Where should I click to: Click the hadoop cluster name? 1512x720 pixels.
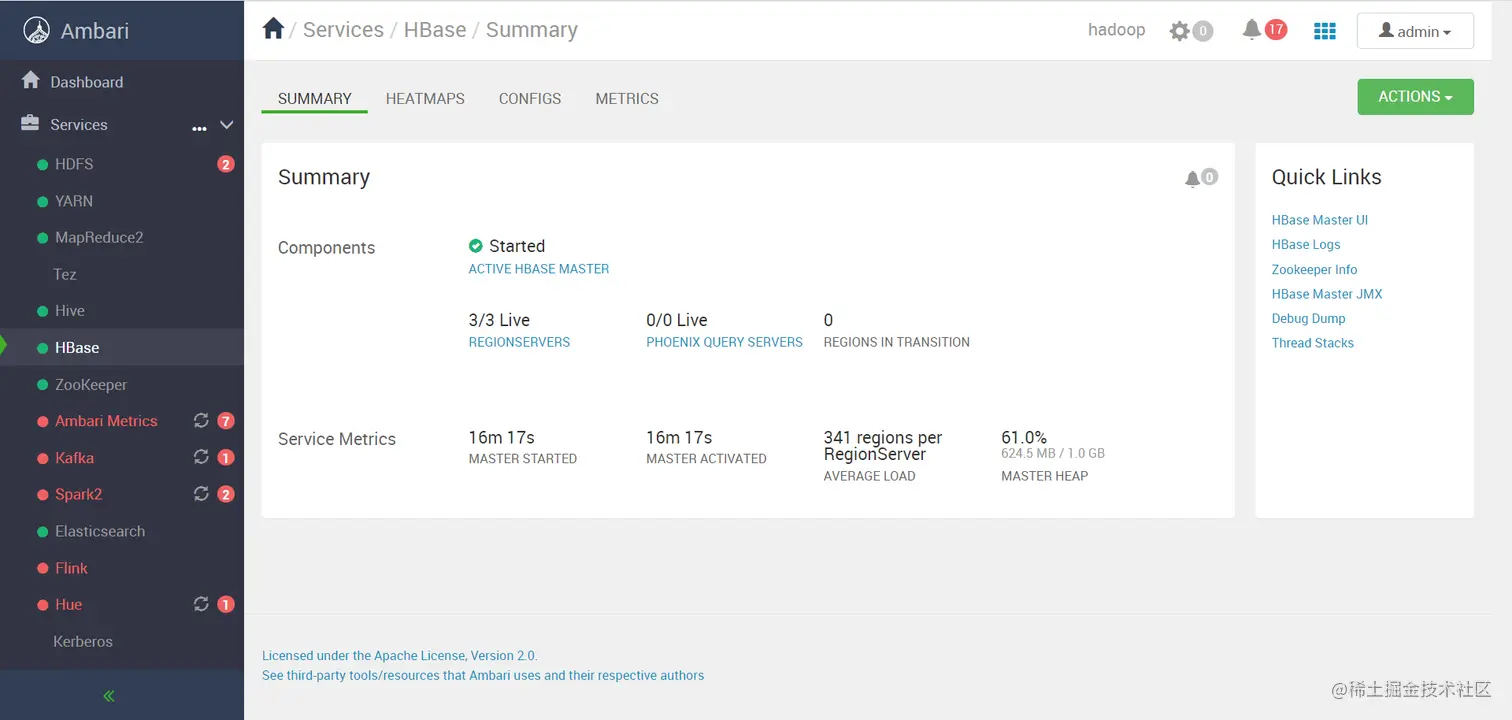pos(1116,30)
